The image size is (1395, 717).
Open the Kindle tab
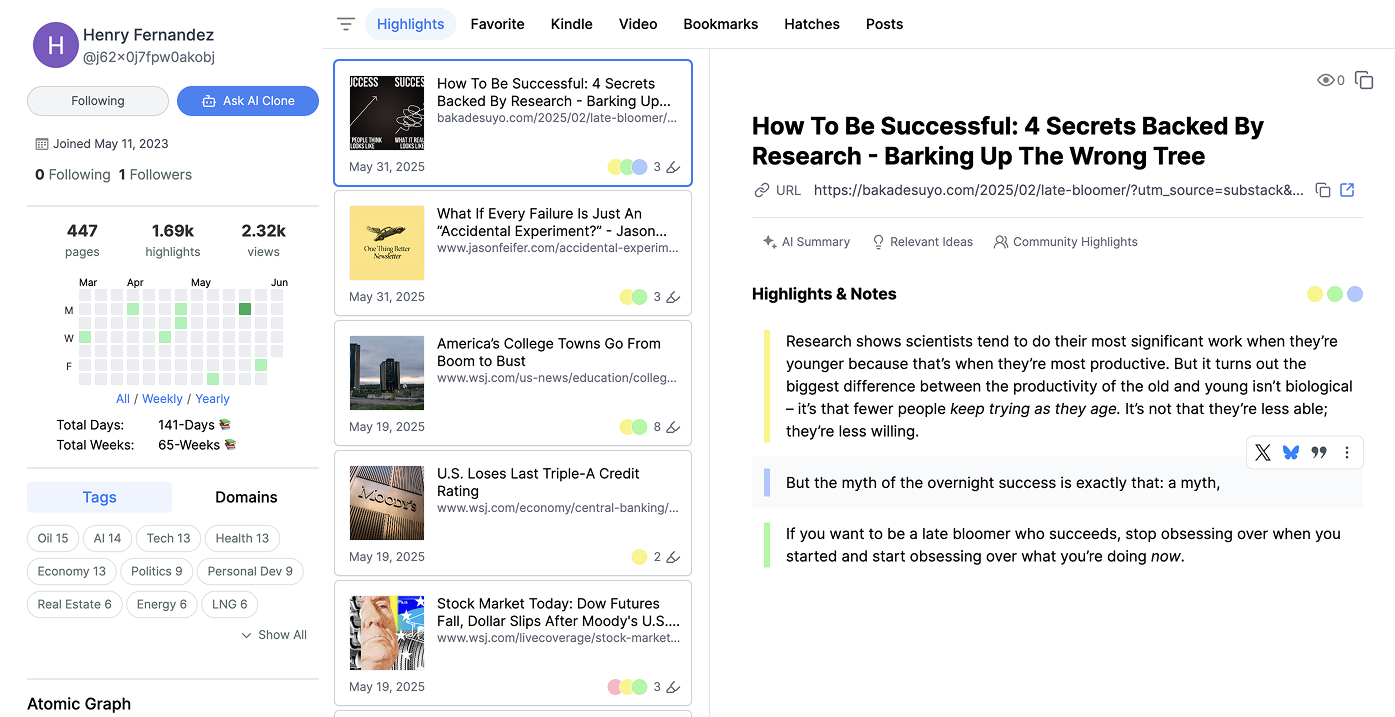coord(572,24)
